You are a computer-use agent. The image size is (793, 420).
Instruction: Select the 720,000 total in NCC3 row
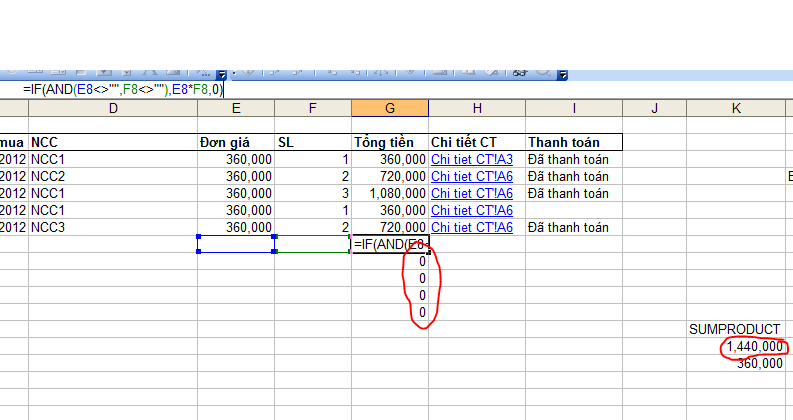pyautogui.click(x=390, y=227)
